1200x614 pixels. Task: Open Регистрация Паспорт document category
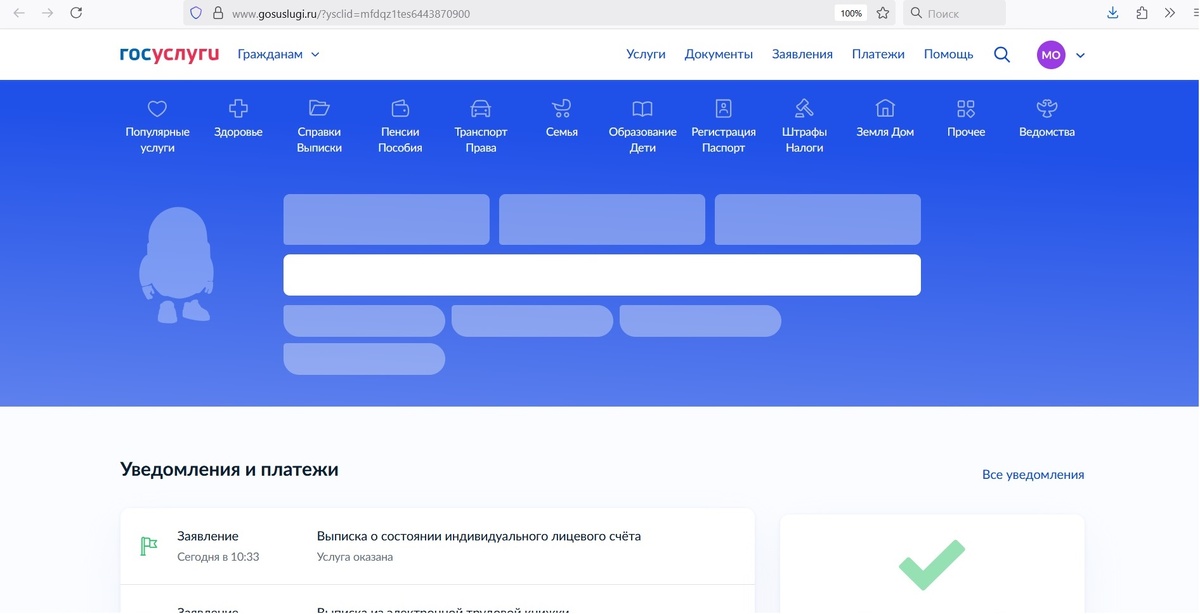point(724,126)
